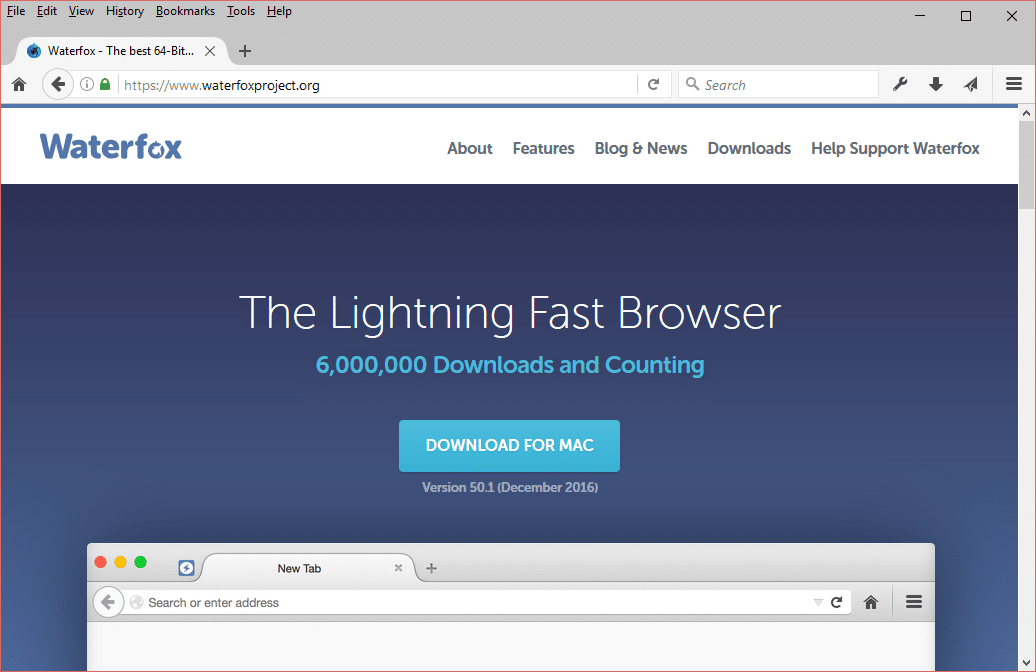
Task: Click the DOWNLOAD FOR MAC button
Action: click(509, 446)
